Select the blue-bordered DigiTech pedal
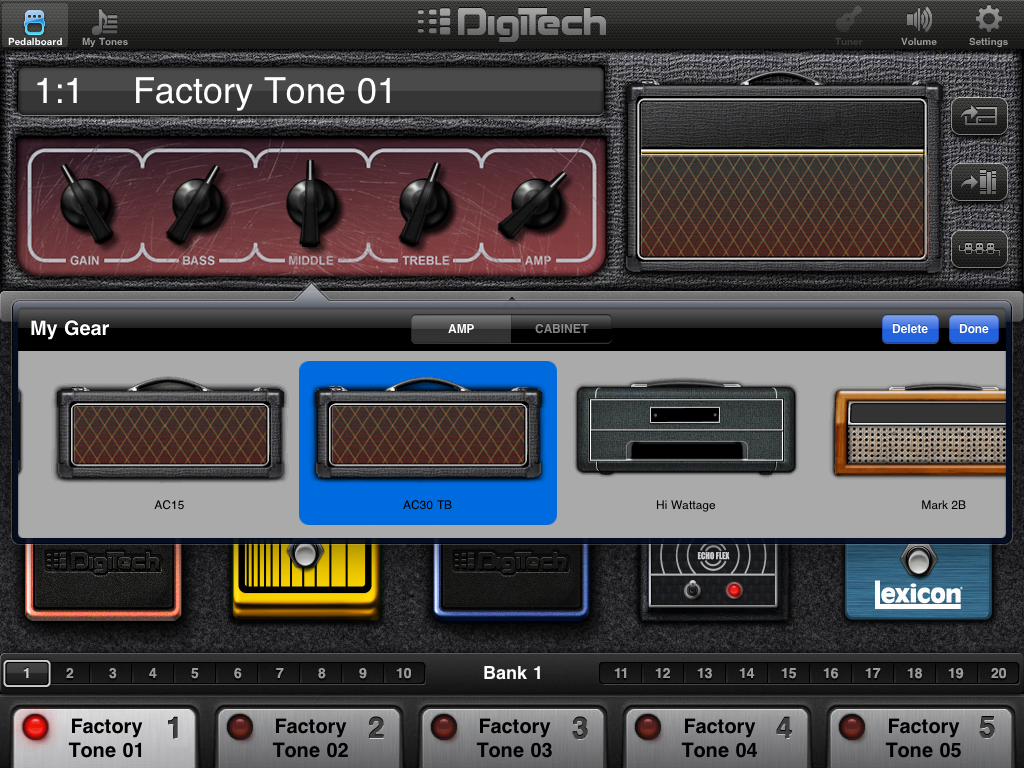Viewport: 1024px width, 768px height. tap(511, 579)
